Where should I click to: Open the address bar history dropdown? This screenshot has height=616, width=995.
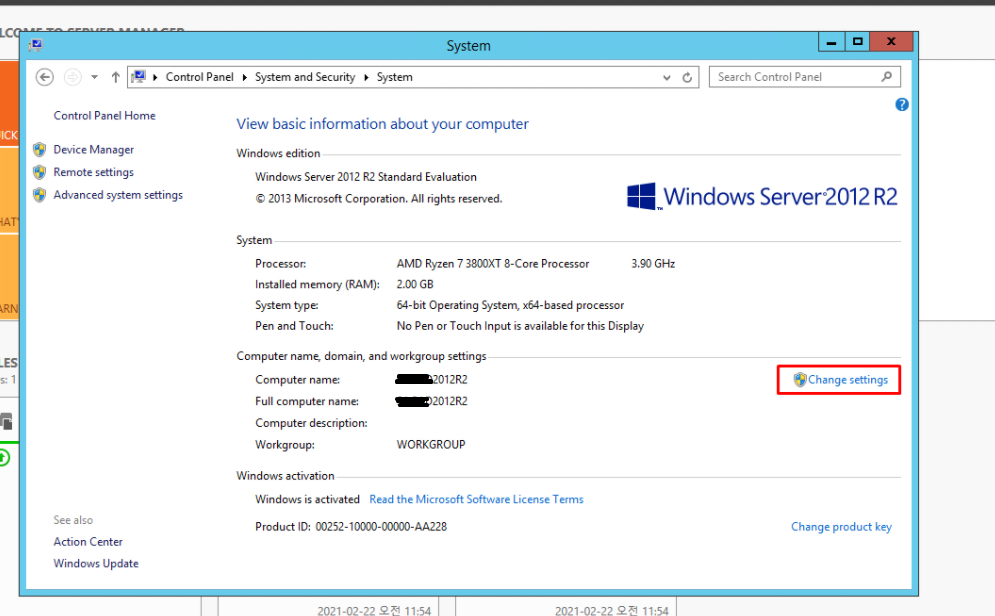click(666, 77)
